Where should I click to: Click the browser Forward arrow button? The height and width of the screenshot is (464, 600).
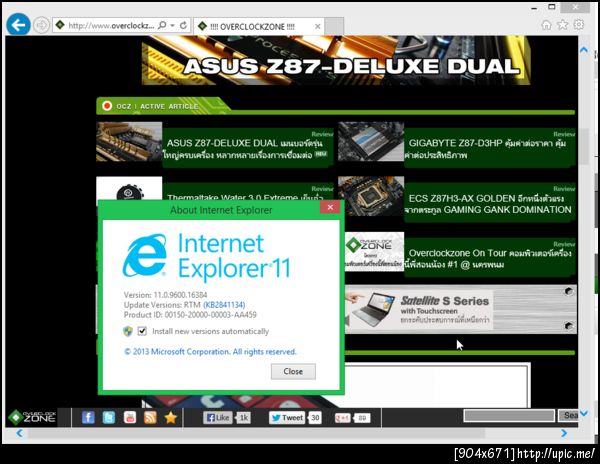(x=41, y=25)
